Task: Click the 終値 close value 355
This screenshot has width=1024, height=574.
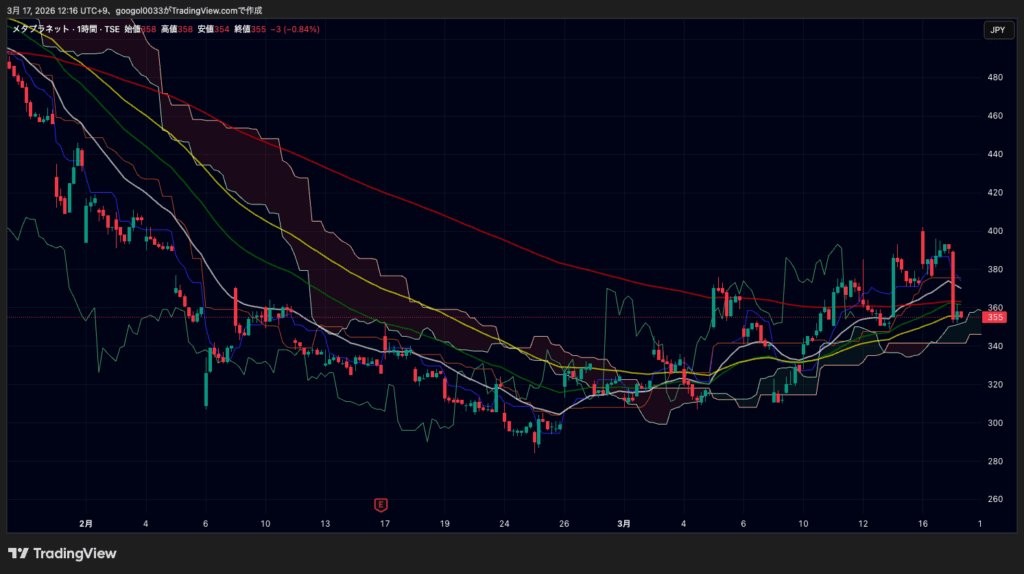Action: point(259,30)
